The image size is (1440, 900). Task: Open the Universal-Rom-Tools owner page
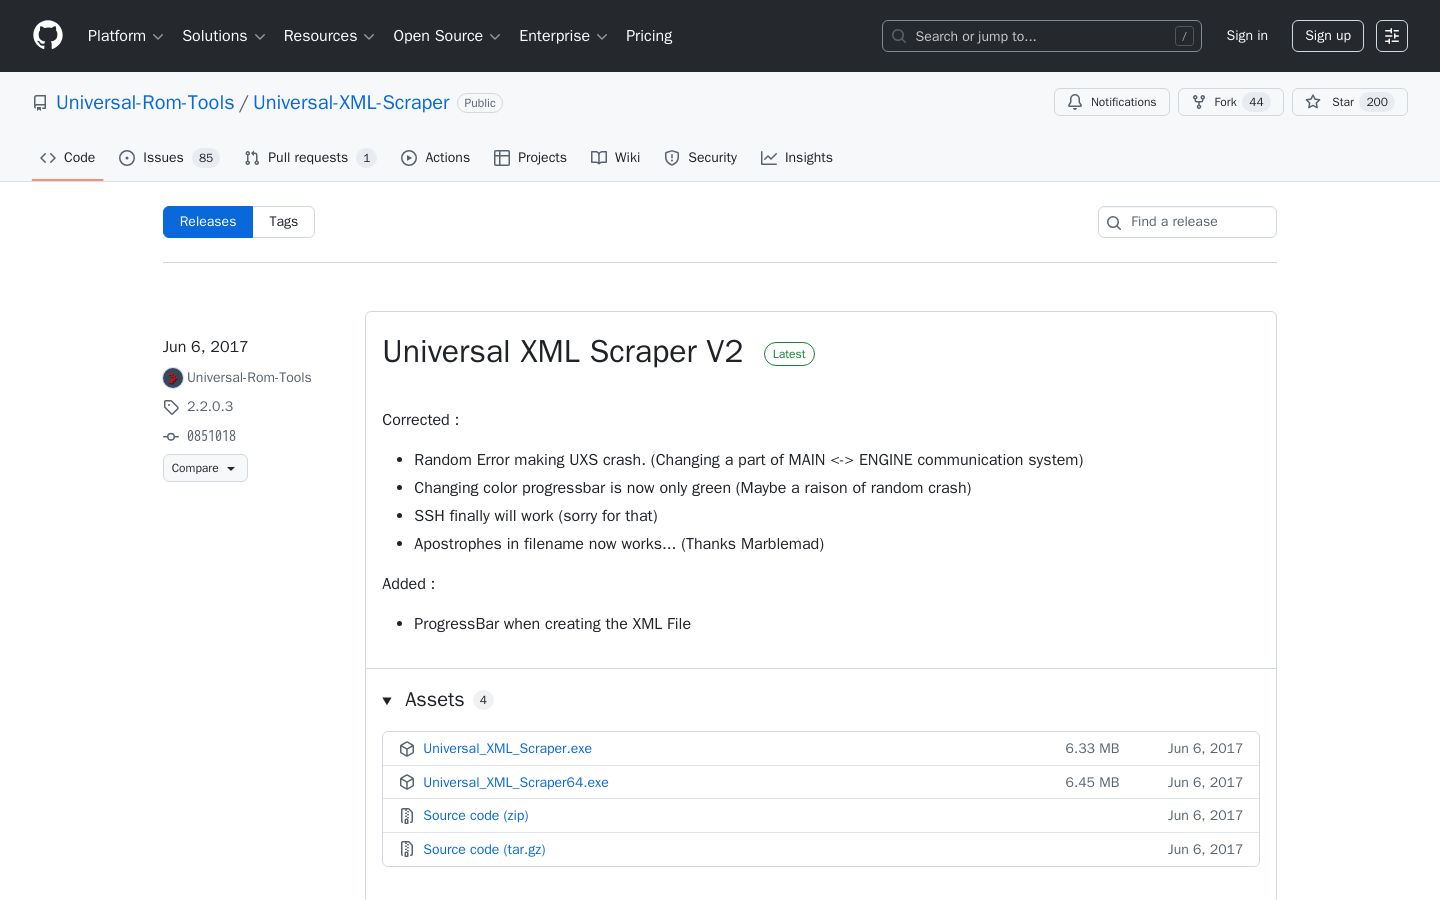[145, 103]
